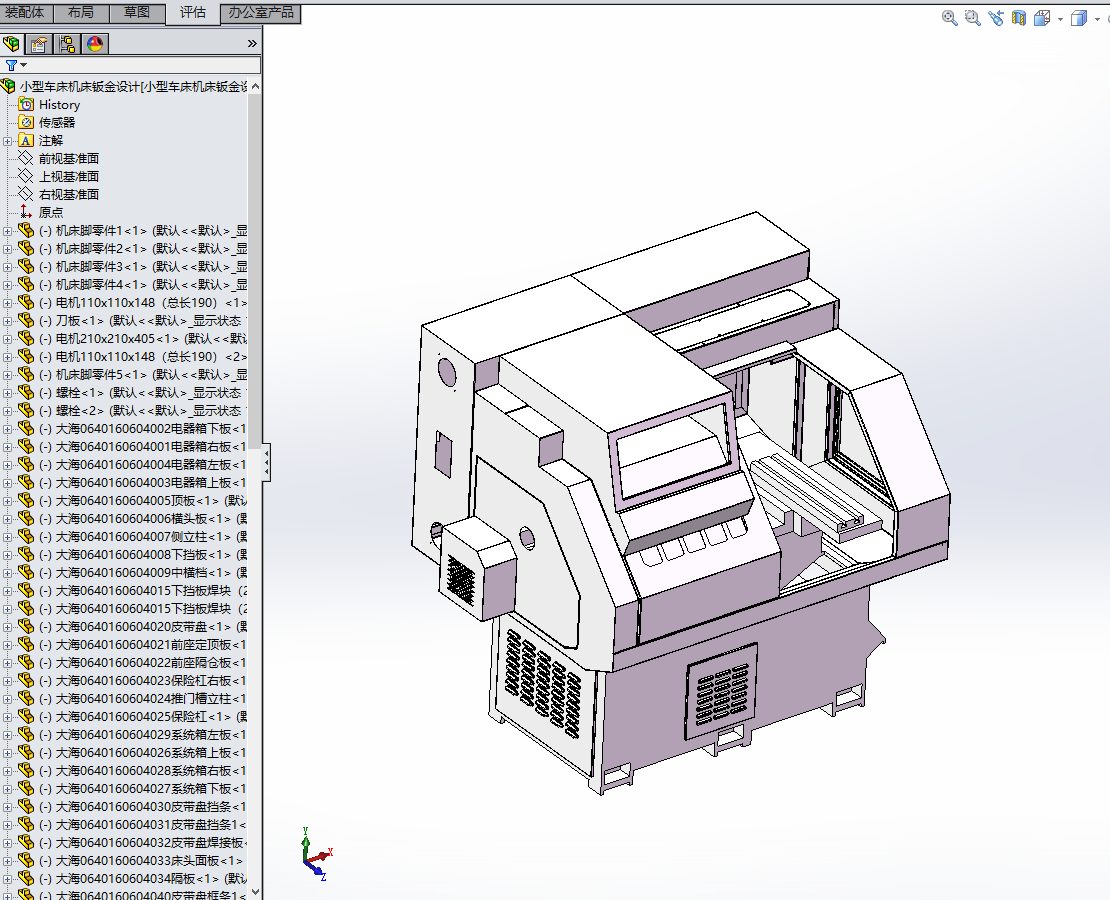This screenshot has height=900, width=1110.
Task: Select the 传感器 sensors icon
Action: point(26,123)
